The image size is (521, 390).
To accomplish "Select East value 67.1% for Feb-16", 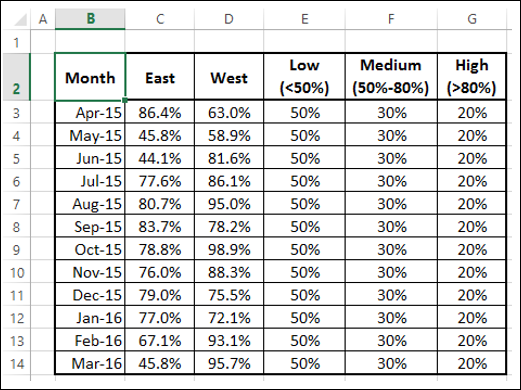I will 160,340.
